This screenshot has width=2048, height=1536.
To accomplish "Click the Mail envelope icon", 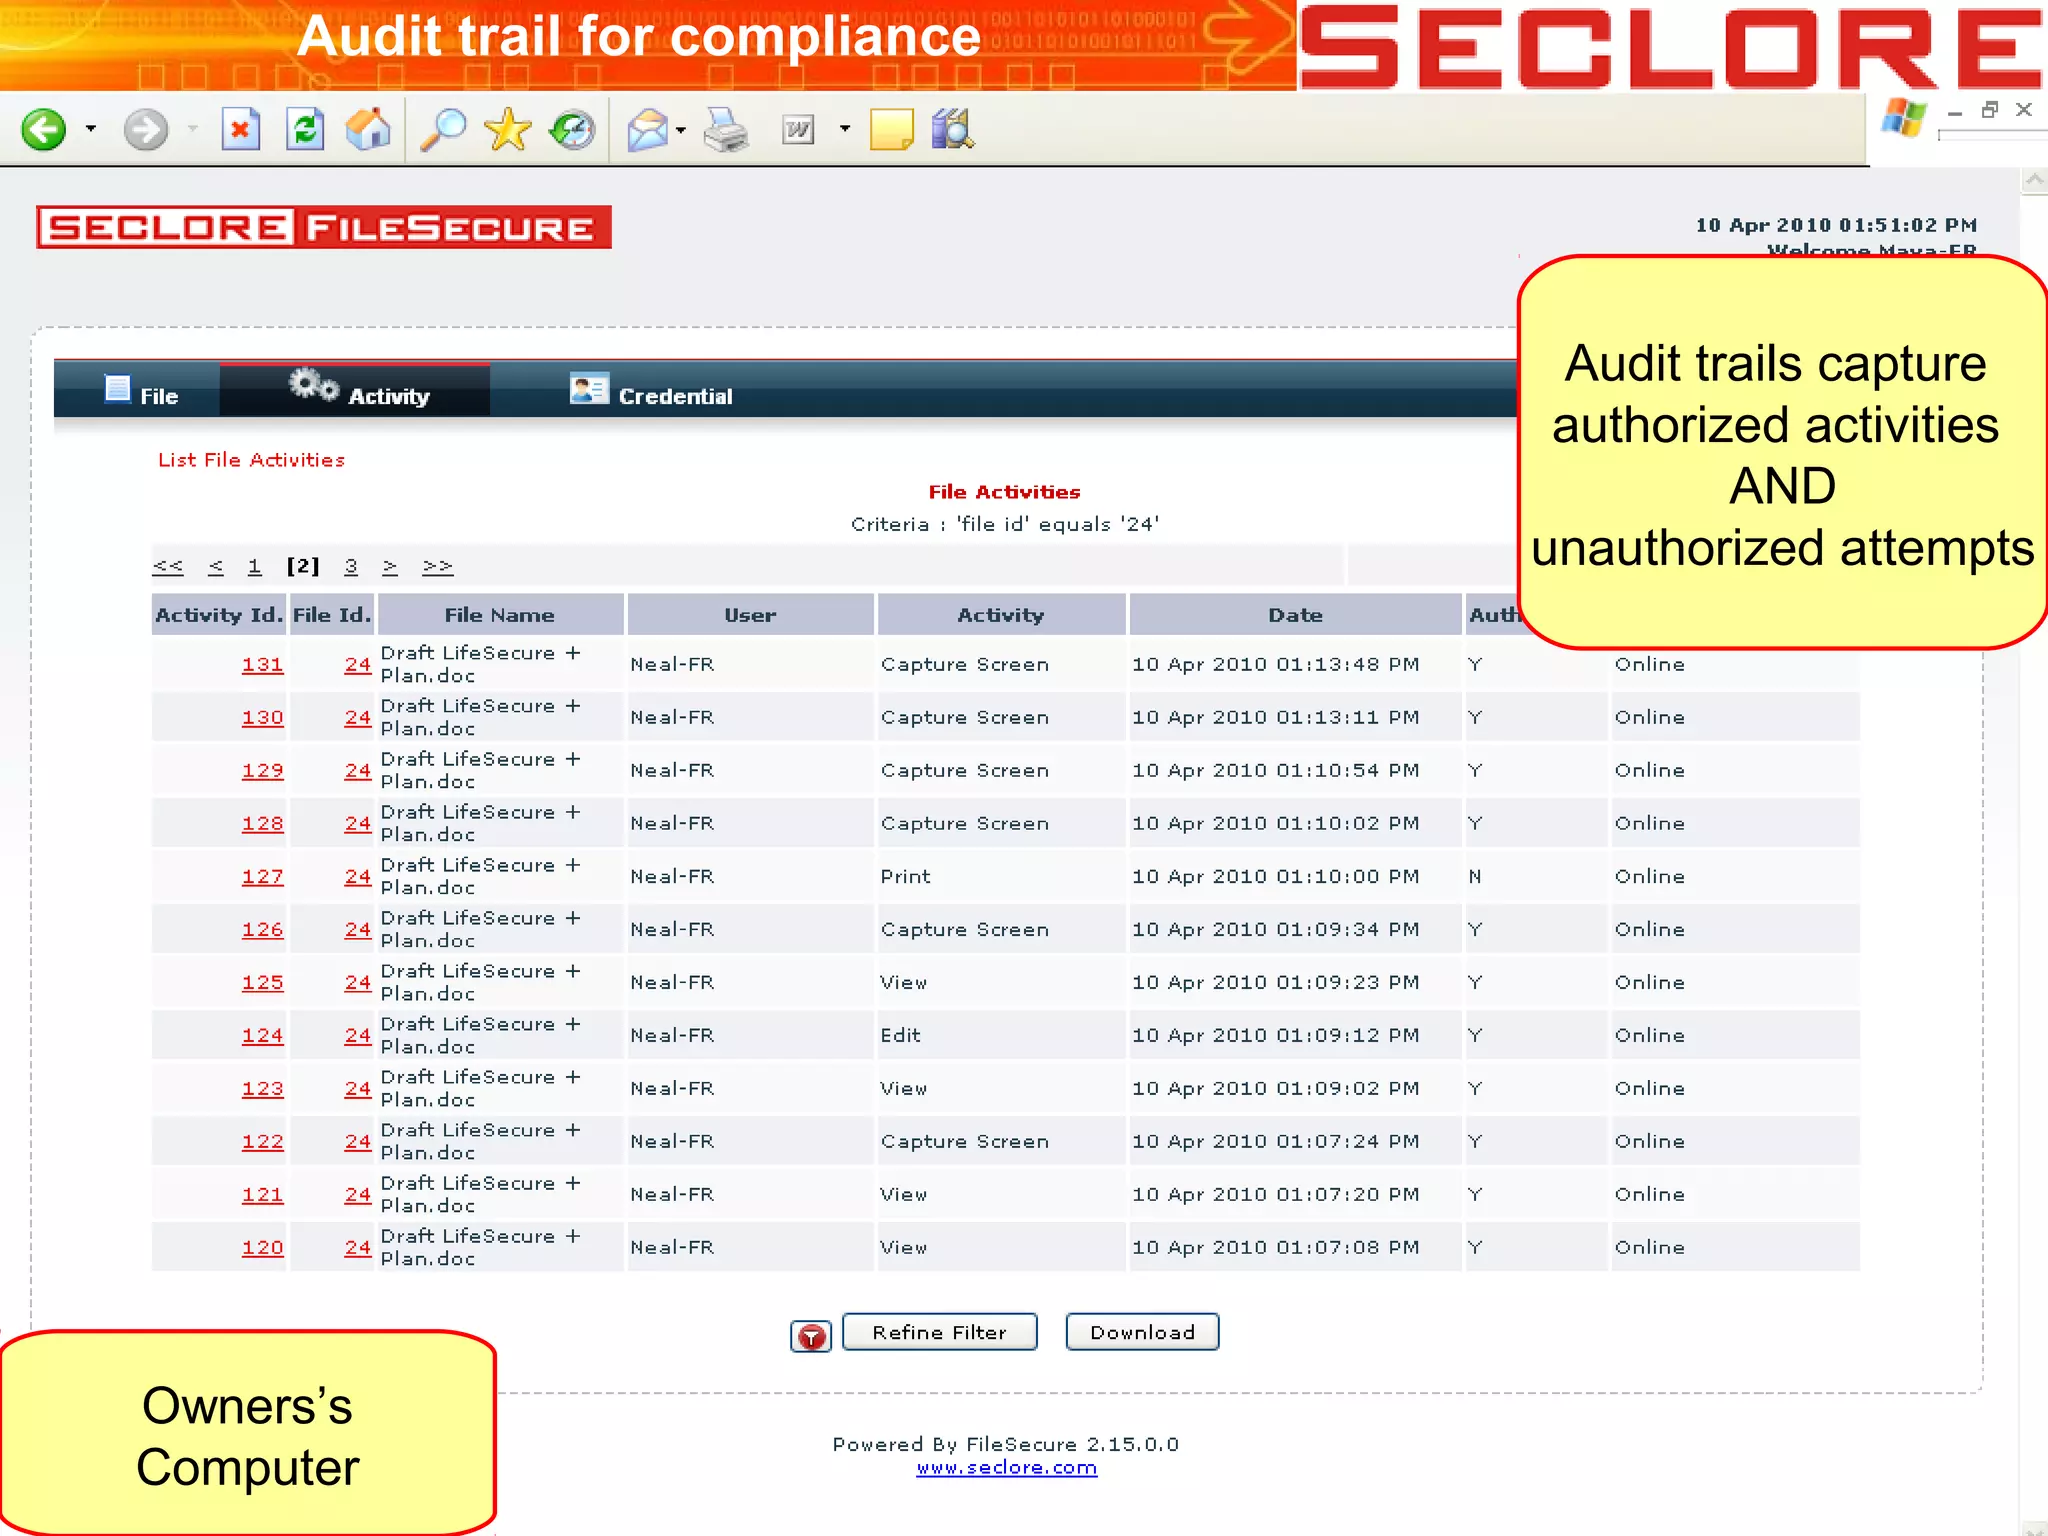I will pyautogui.click(x=647, y=130).
